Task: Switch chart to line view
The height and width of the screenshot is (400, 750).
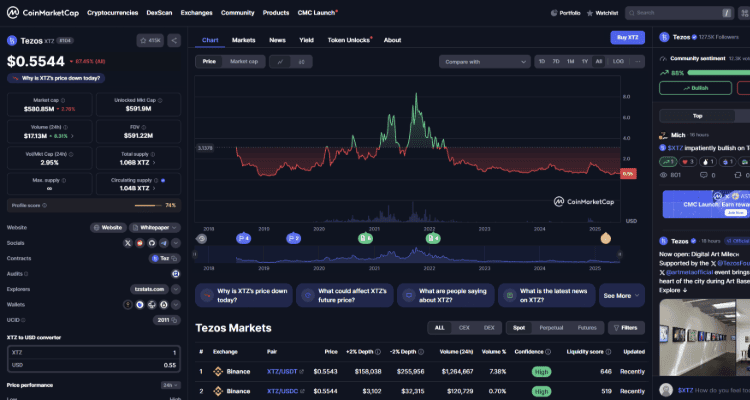Action: point(280,62)
